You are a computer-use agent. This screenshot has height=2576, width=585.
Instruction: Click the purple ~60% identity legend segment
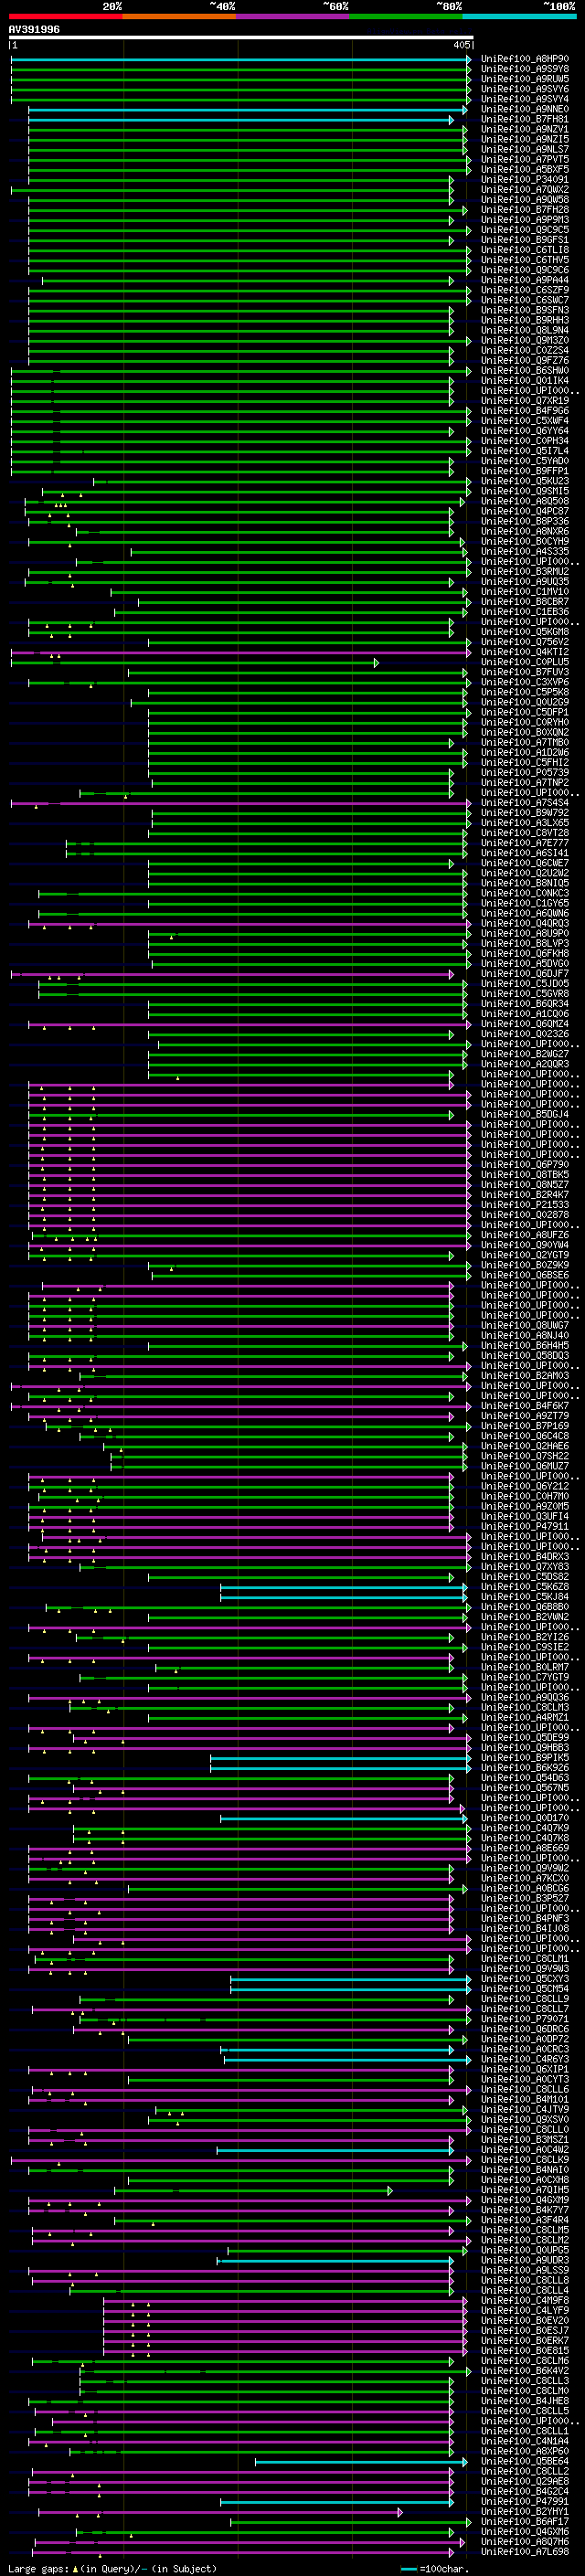point(293,16)
